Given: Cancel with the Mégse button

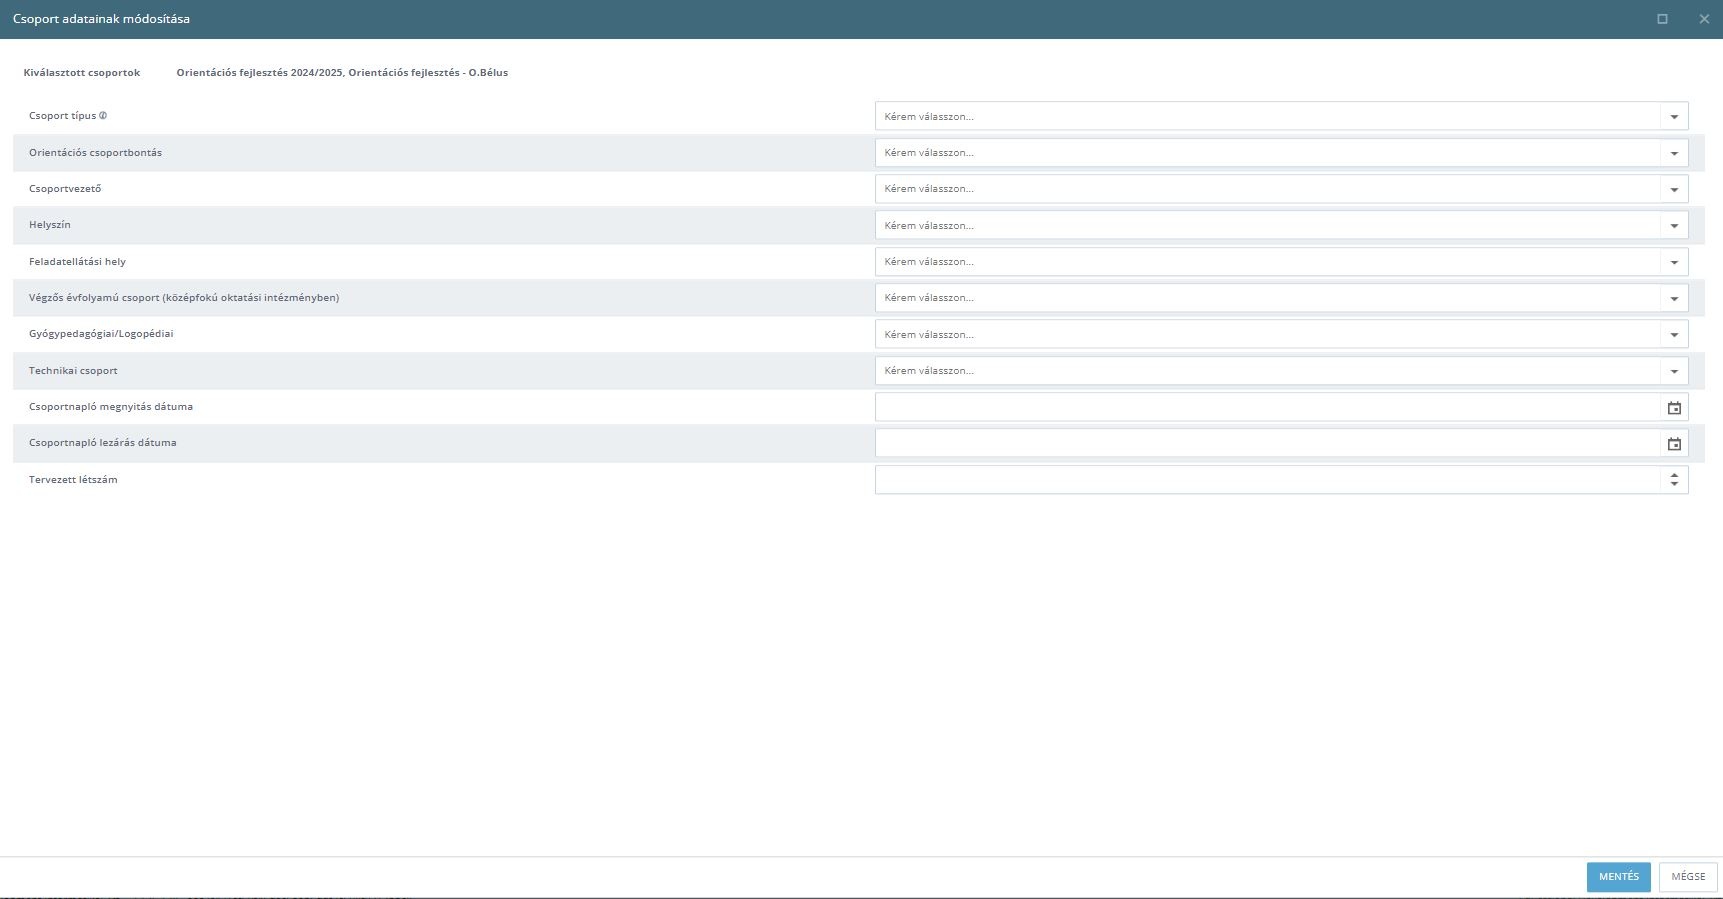Looking at the screenshot, I should click(1688, 877).
